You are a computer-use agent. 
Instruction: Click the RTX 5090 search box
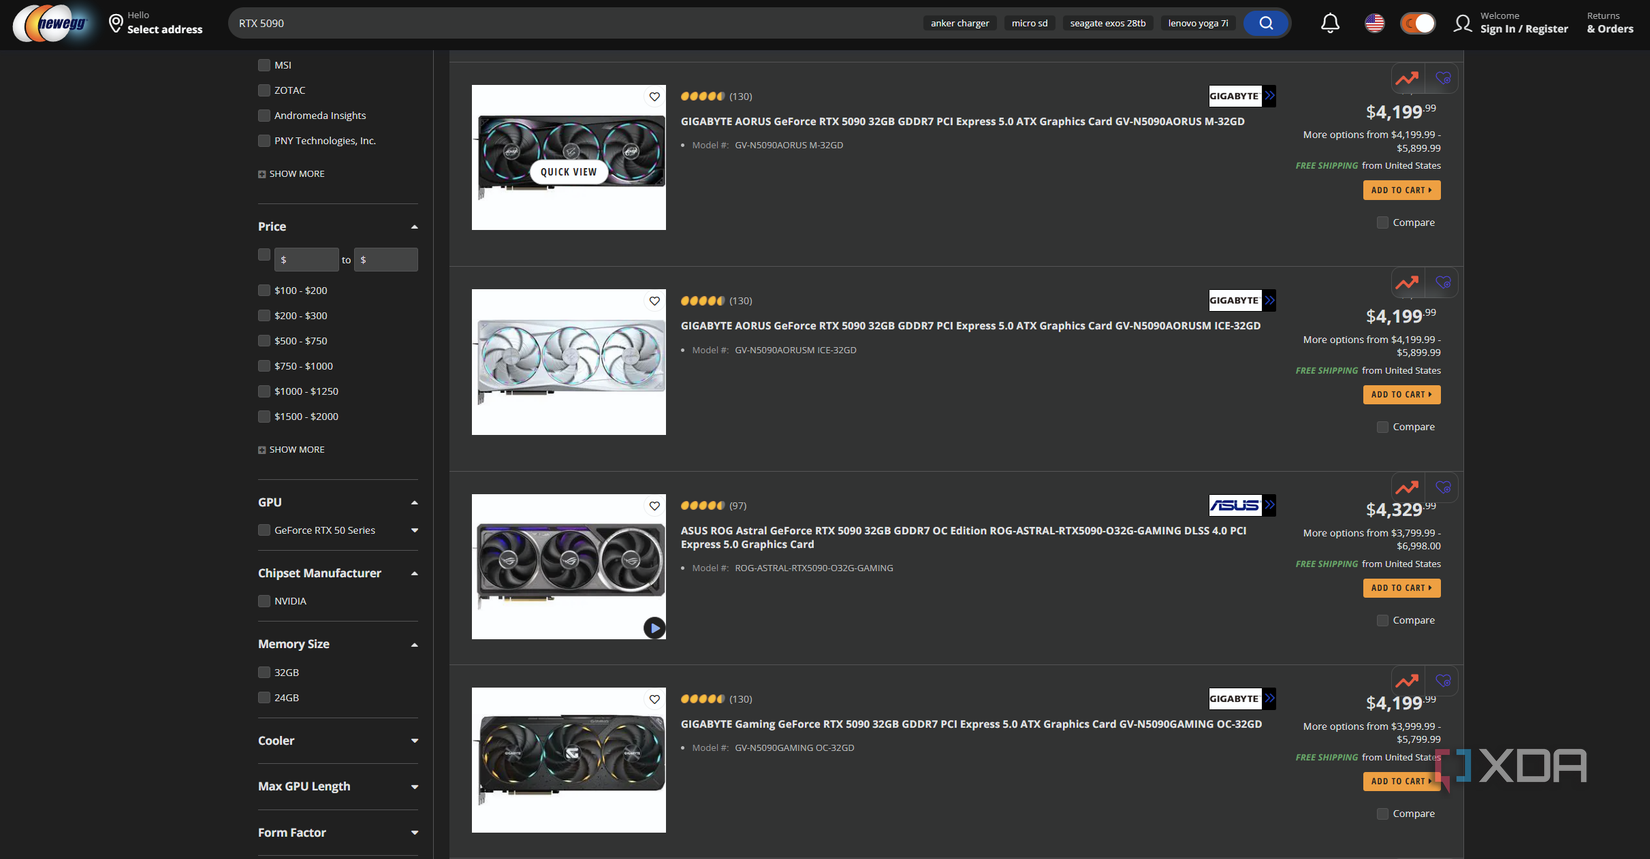coord(575,23)
